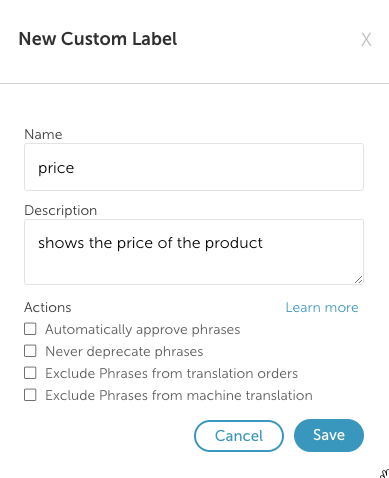389x478 pixels.
Task: Focus the Name input containing 'price'
Action: tap(194, 167)
